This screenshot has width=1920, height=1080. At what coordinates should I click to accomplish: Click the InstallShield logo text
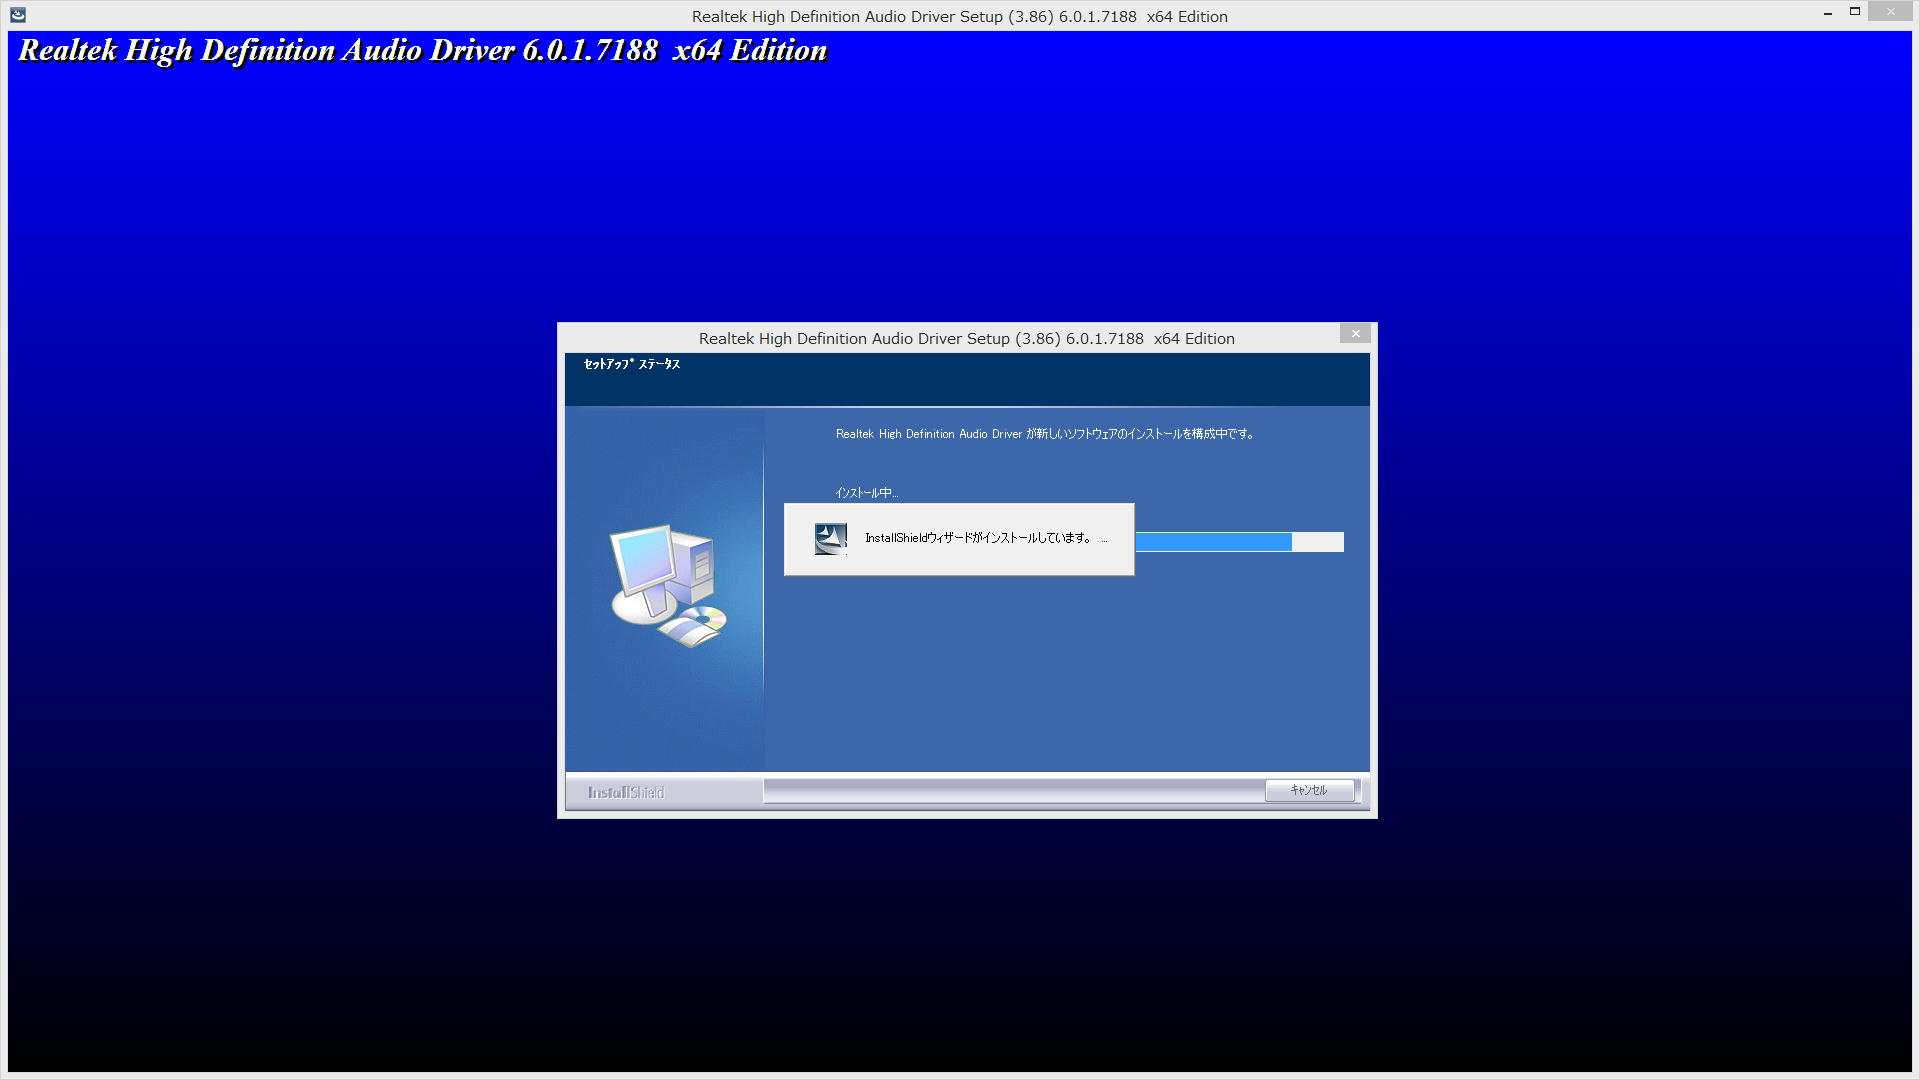626,792
